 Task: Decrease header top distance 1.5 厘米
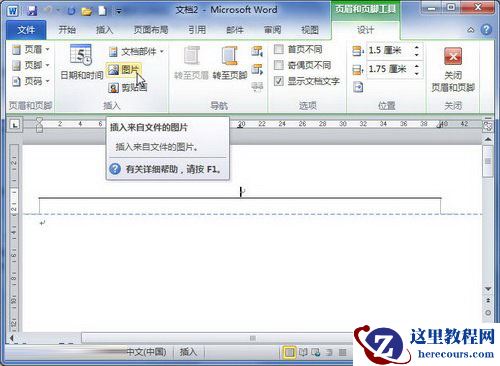click(417, 54)
